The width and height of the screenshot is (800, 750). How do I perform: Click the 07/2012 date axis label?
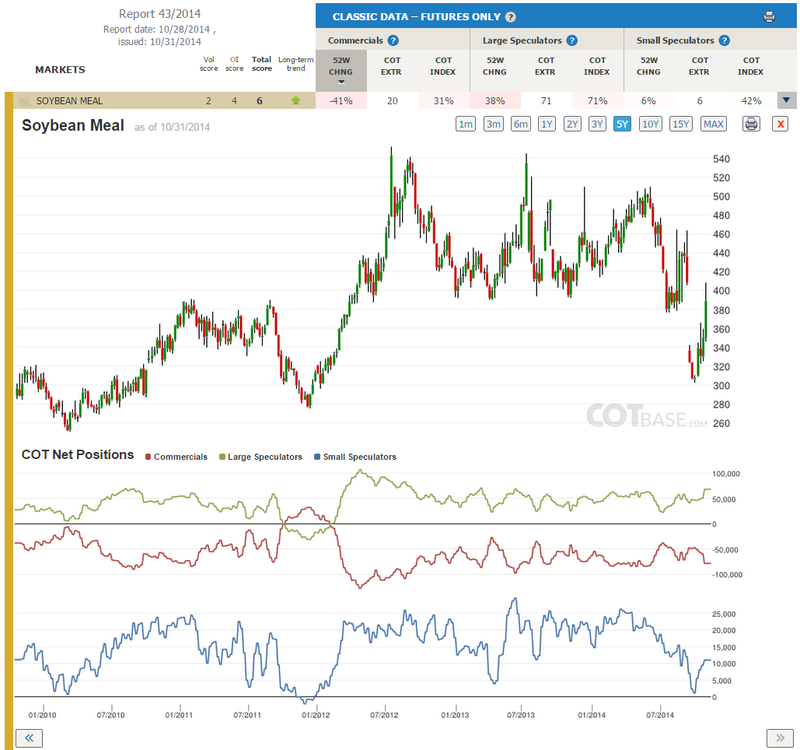coord(384,715)
